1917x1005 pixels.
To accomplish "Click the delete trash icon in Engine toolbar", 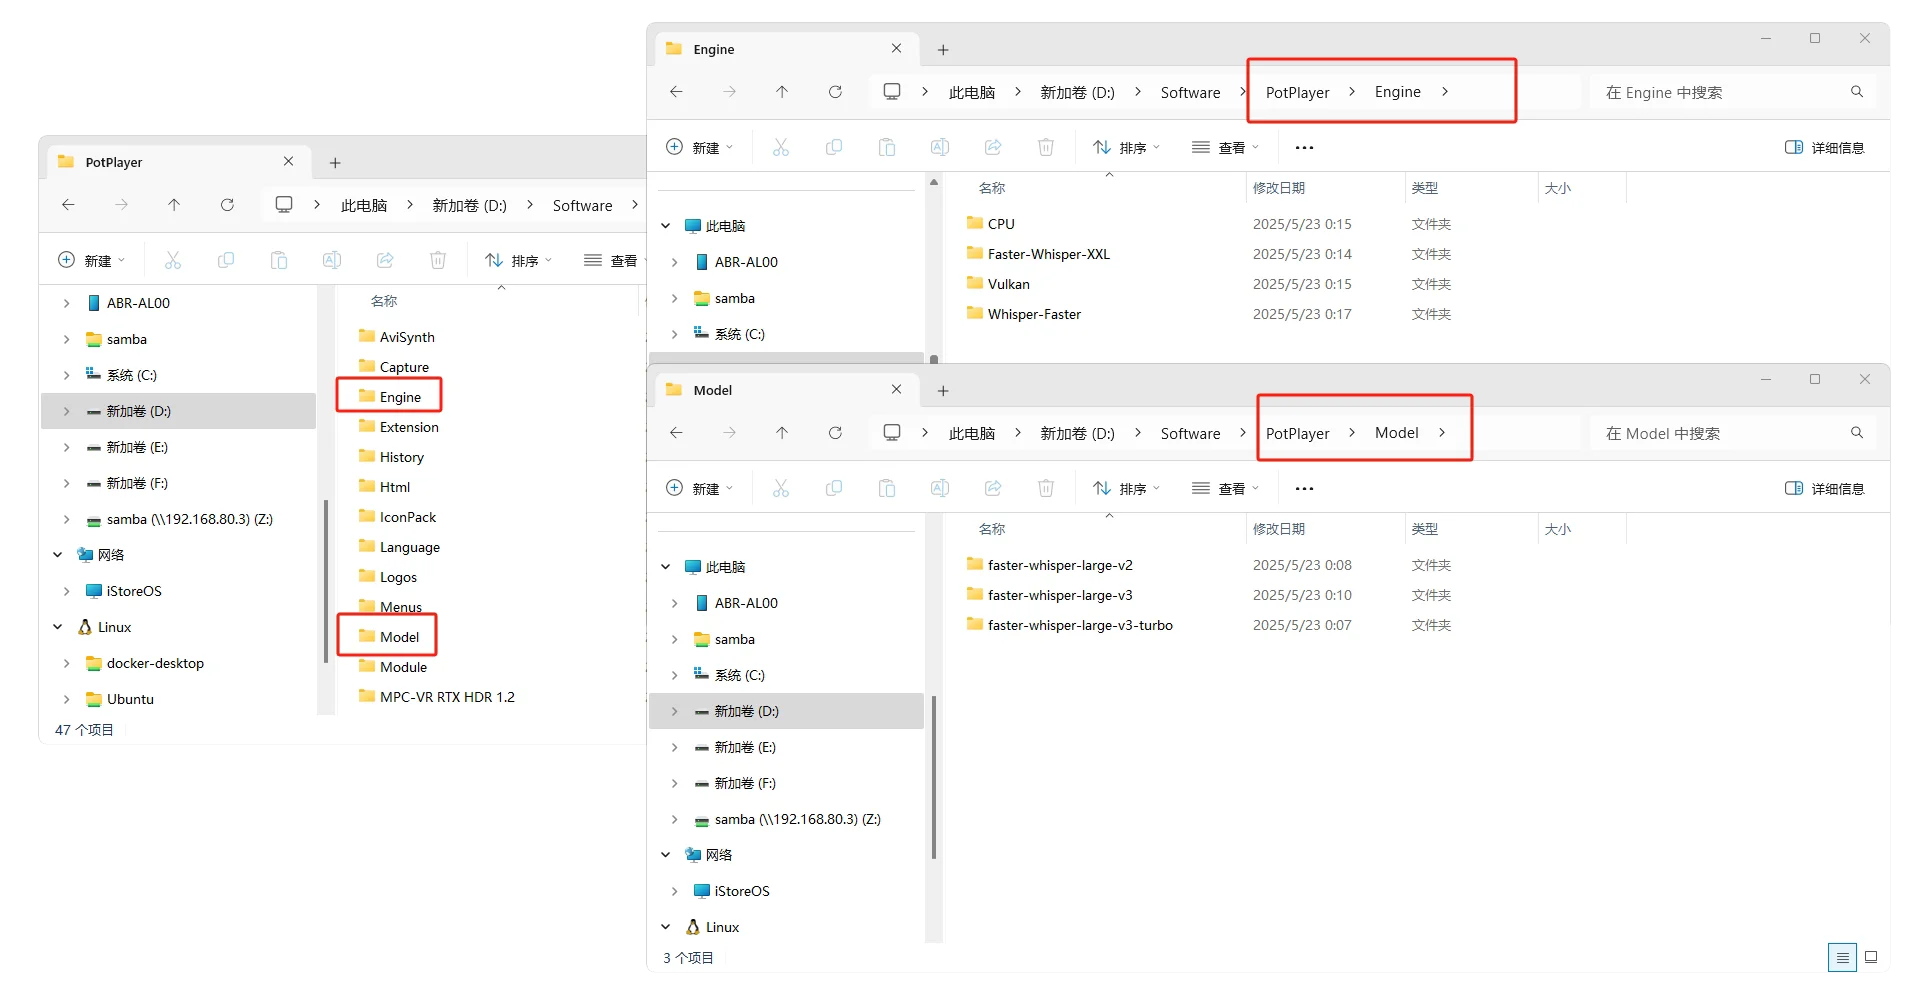I will 1046,148.
